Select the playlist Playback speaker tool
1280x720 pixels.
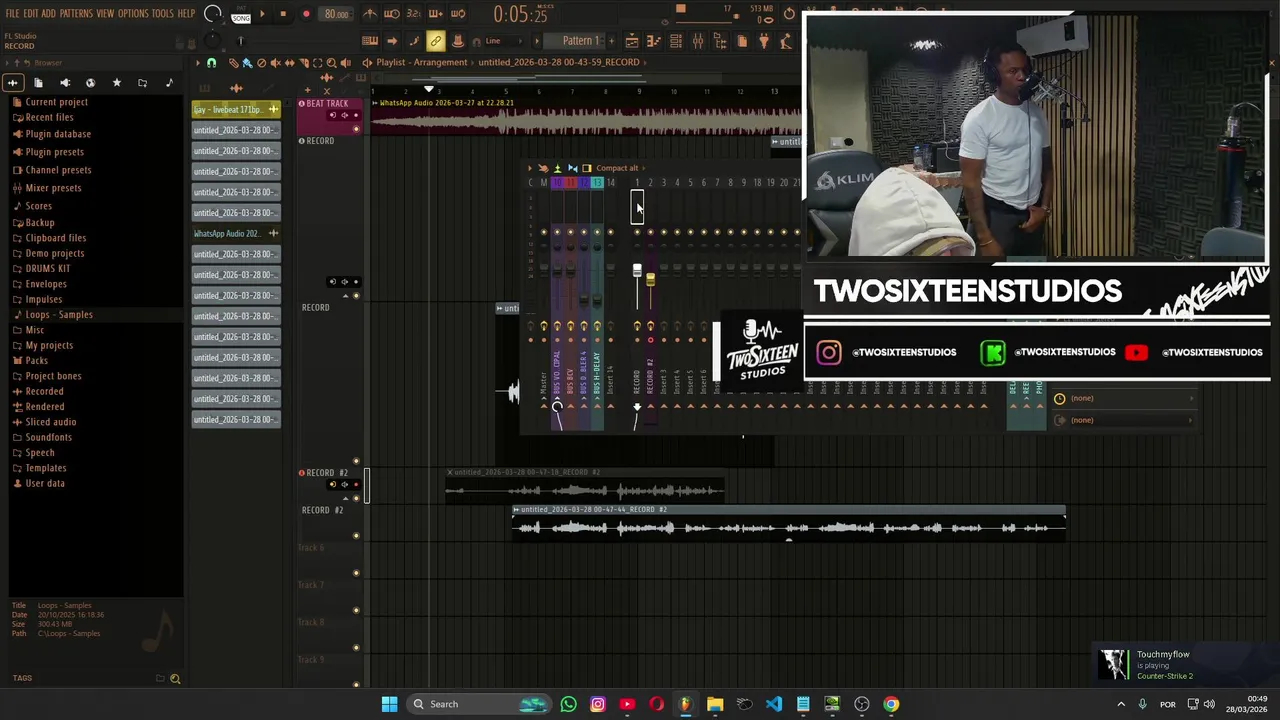(x=345, y=63)
